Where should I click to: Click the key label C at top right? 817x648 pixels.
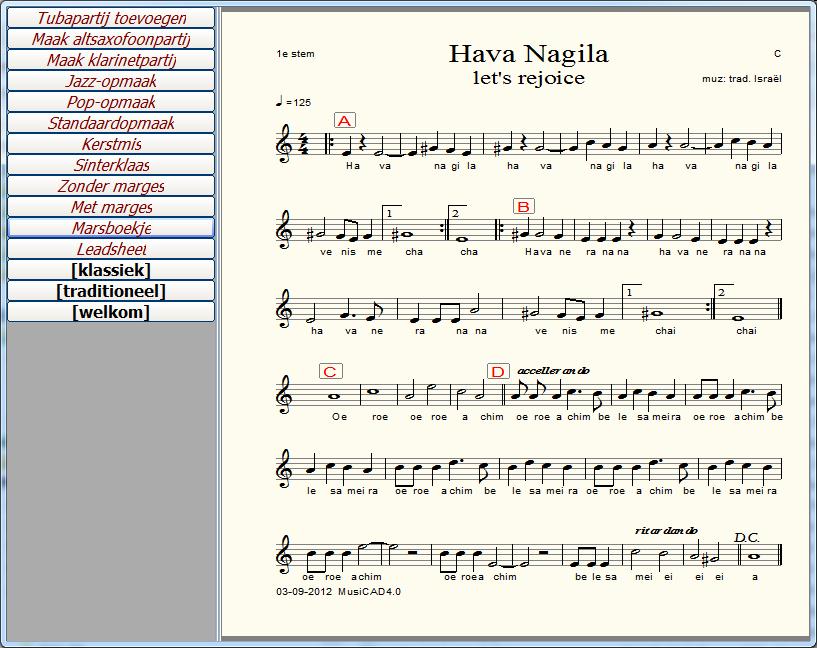coord(777,54)
